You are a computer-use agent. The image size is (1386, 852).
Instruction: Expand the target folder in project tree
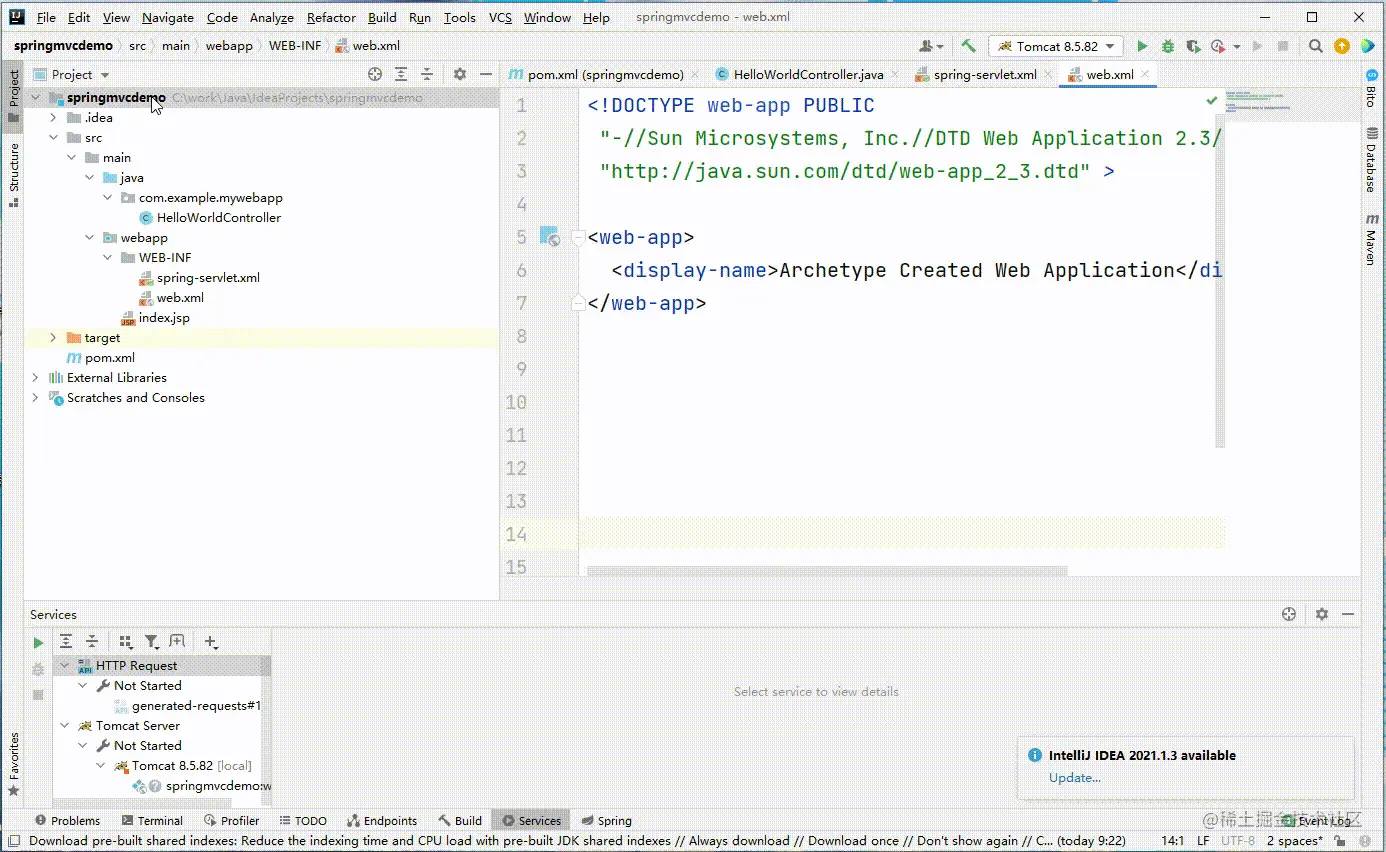pyautogui.click(x=53, y=338)
